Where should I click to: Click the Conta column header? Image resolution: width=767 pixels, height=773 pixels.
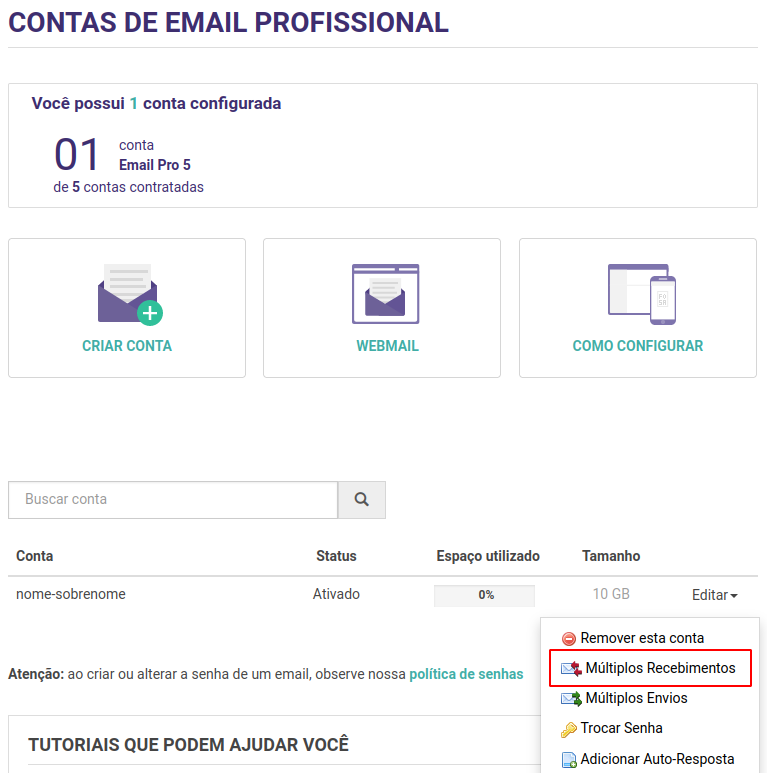[x=35, y=556]
